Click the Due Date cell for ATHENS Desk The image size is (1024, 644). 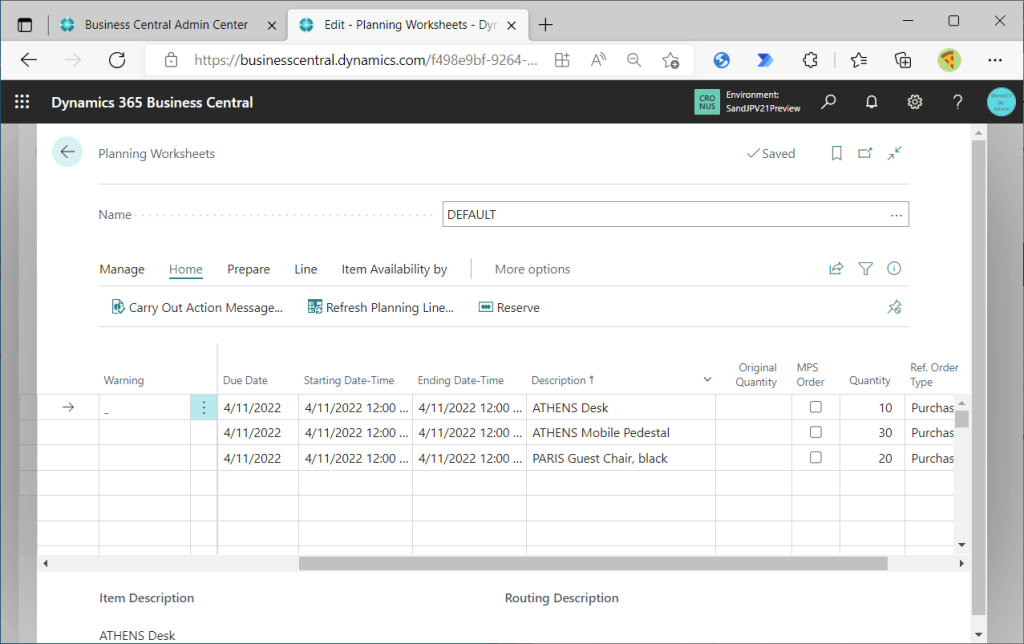[257, 408]
